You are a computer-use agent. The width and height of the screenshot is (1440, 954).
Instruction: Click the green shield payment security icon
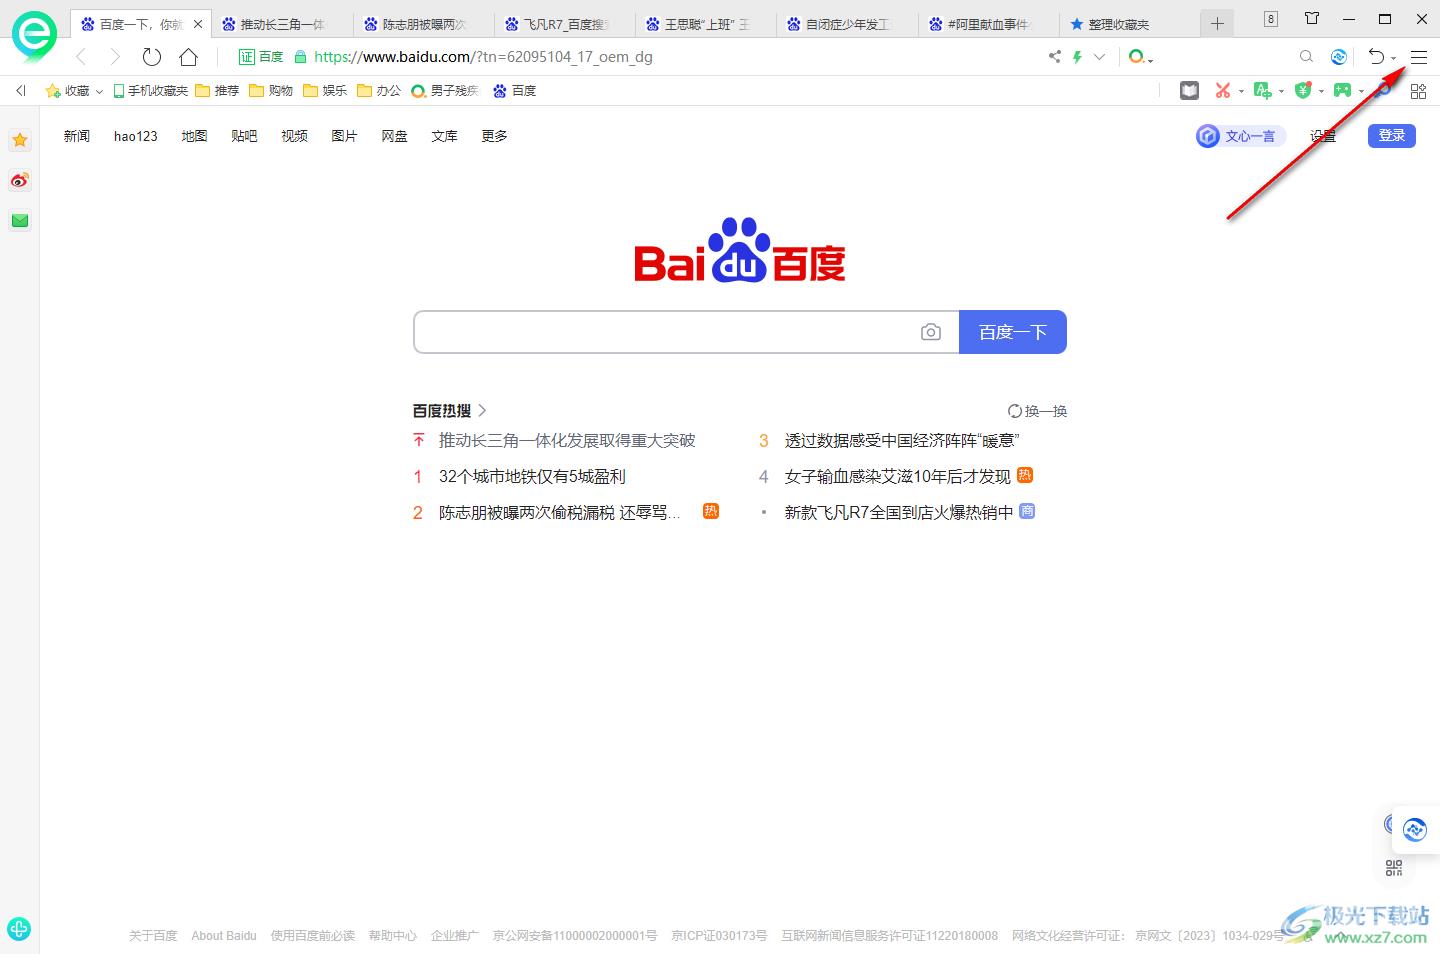point(1302,90)
